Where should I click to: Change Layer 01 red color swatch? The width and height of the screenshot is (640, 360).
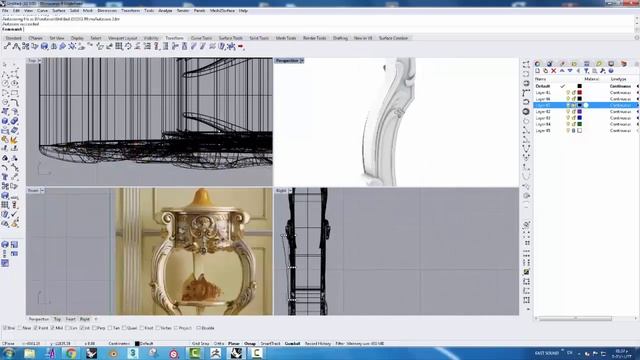pyautogui.click(x=579, y=93)
